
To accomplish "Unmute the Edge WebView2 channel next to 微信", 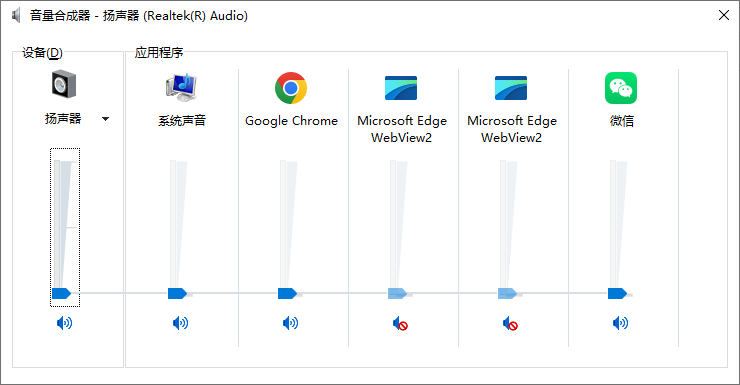I will click(510, 324).
